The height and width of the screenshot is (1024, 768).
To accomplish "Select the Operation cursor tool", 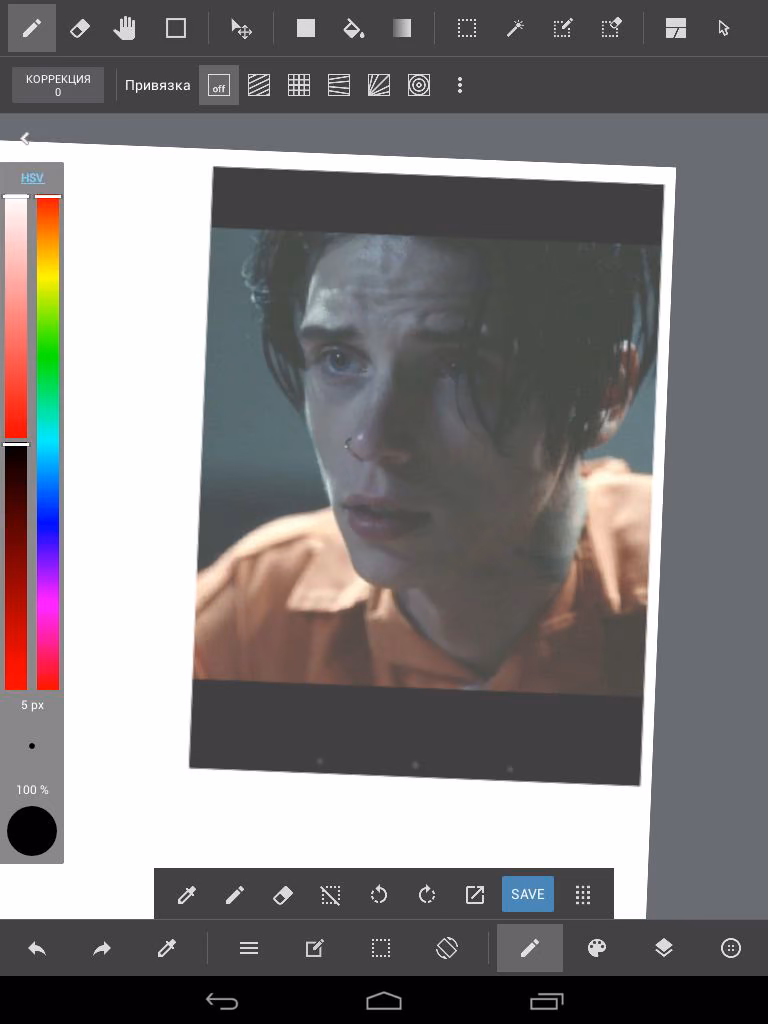I will (724, 28).
